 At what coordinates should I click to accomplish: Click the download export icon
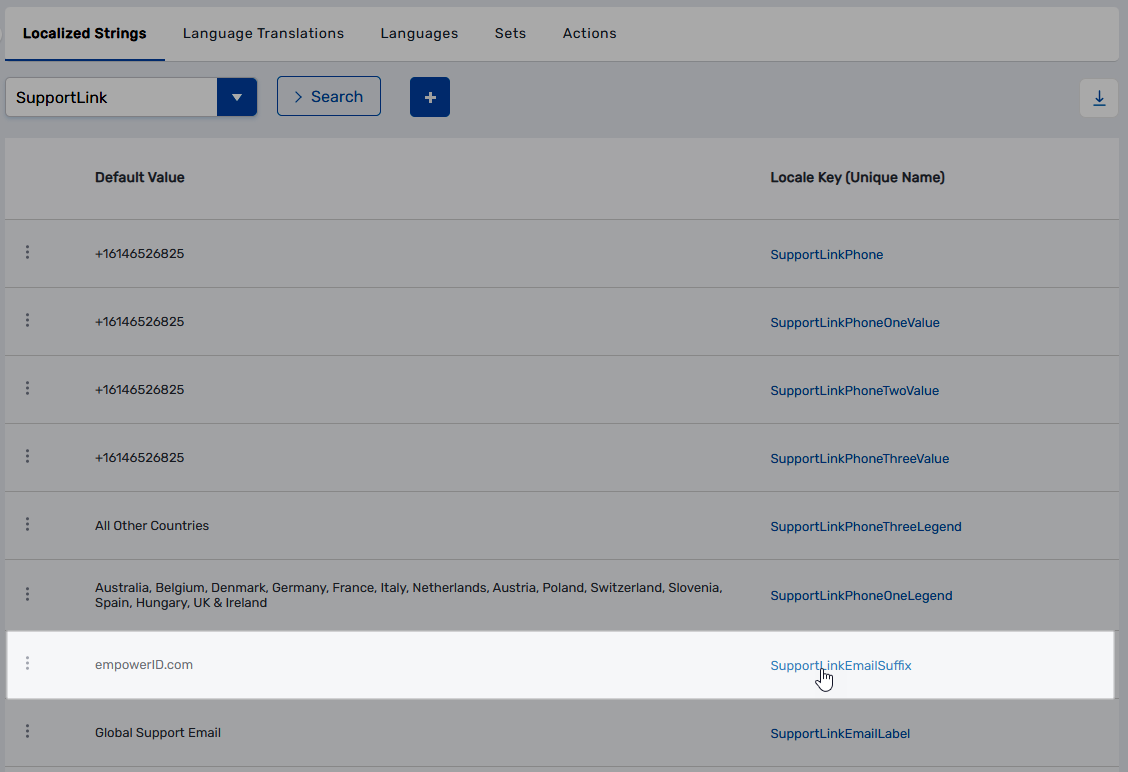click(1099, 98)
